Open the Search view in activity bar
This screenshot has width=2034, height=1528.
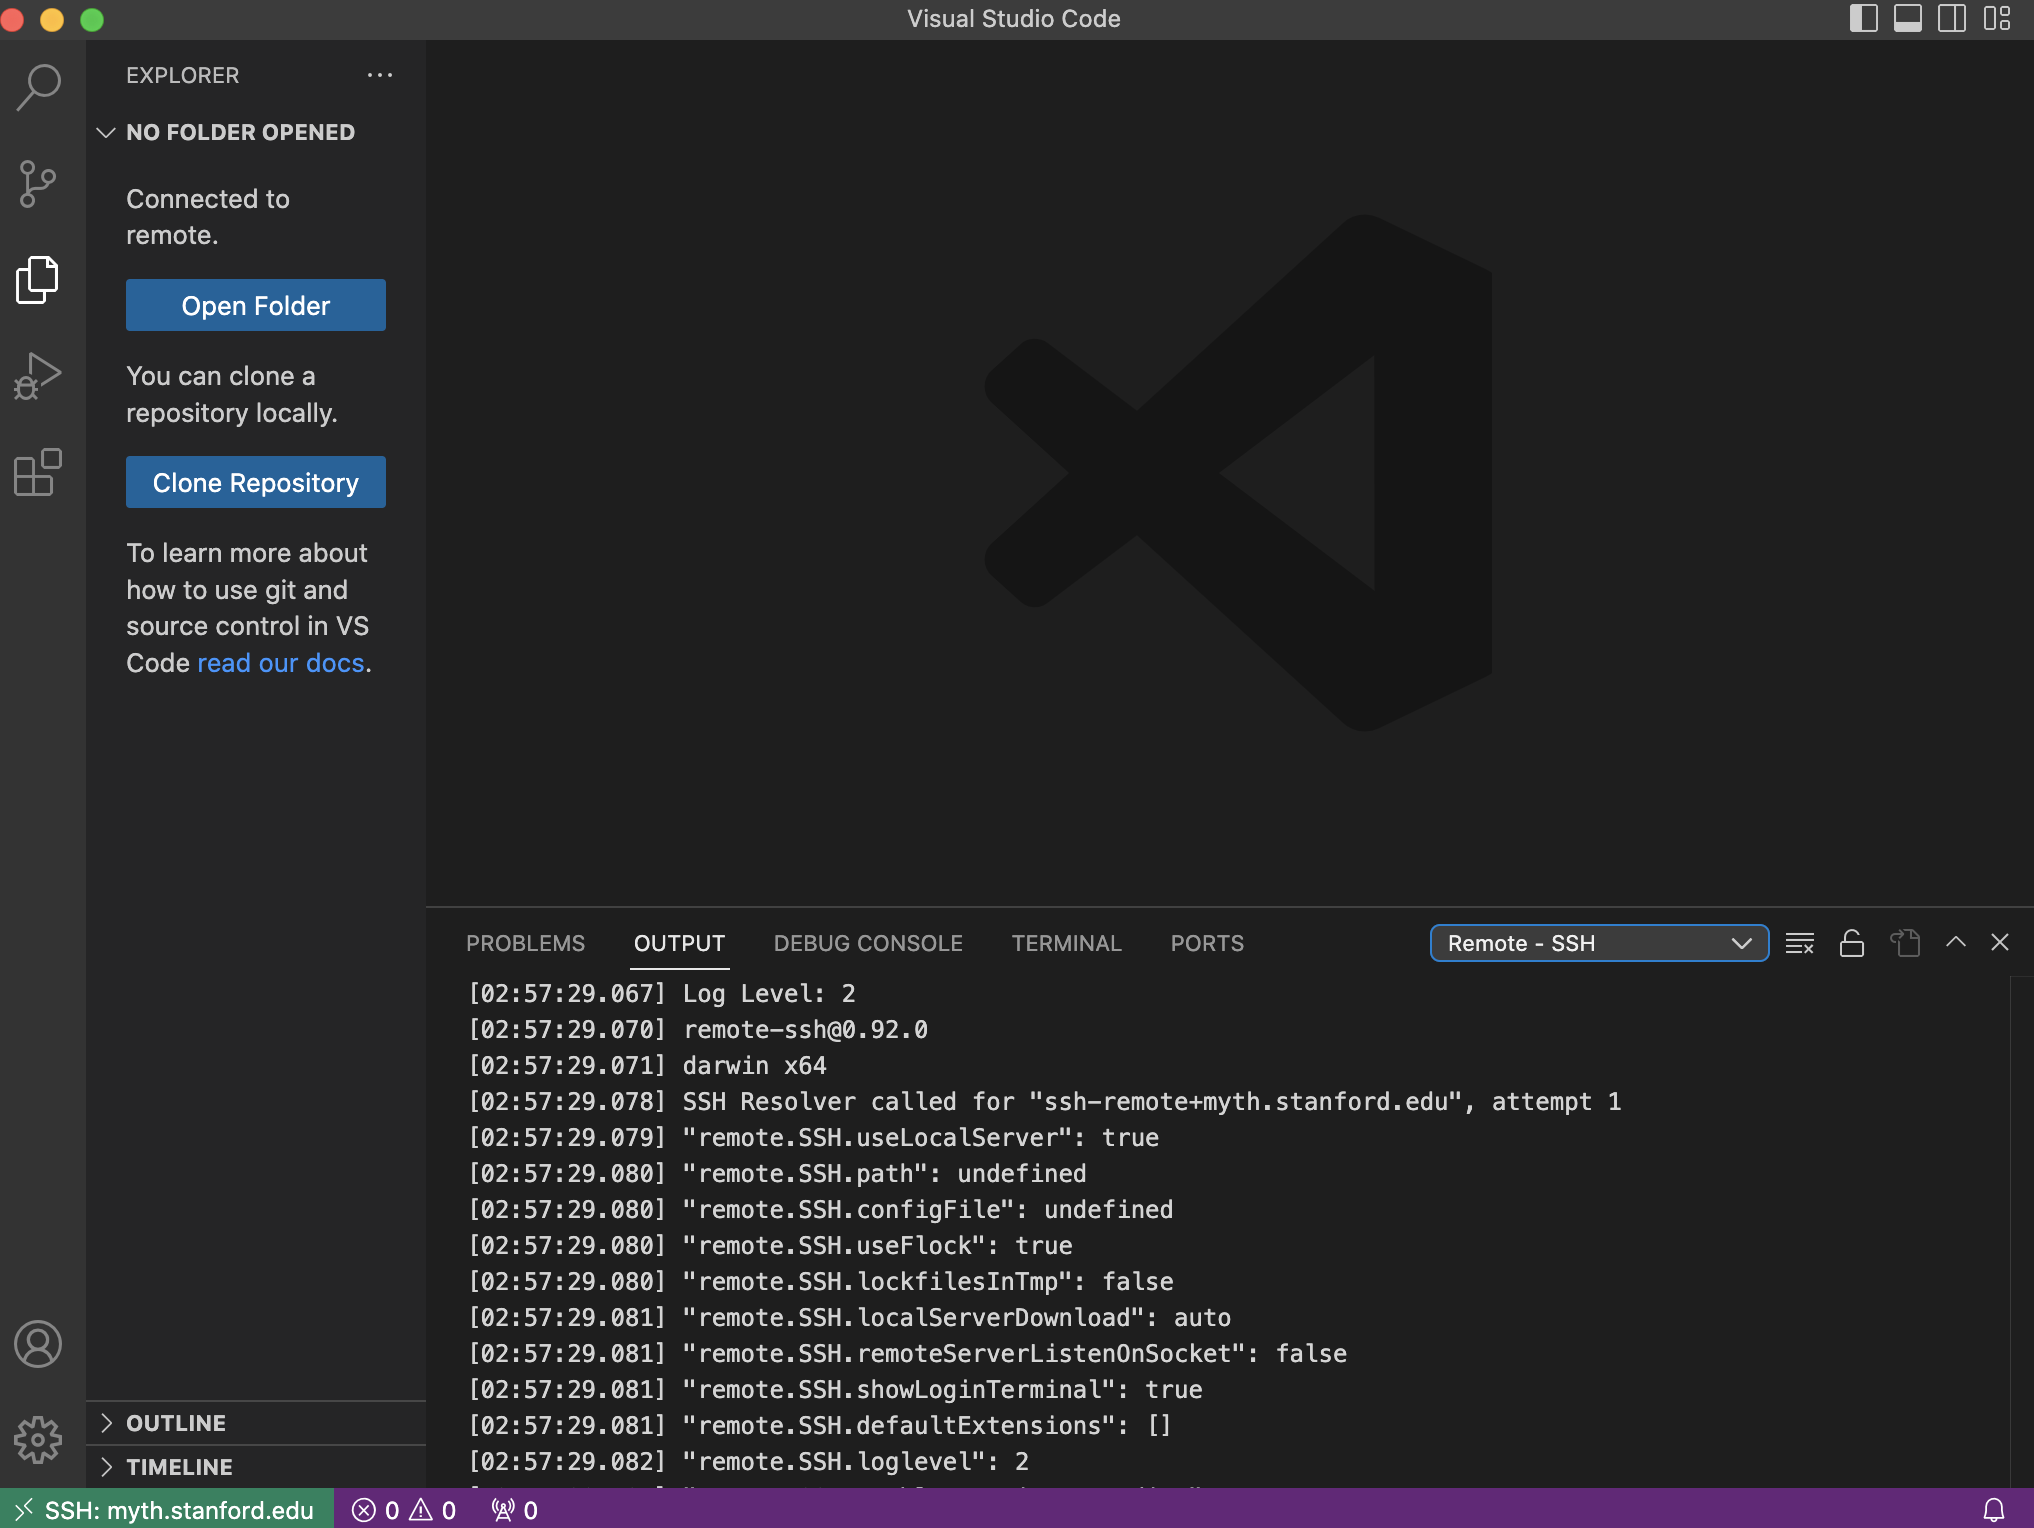[x=38, y=88]
